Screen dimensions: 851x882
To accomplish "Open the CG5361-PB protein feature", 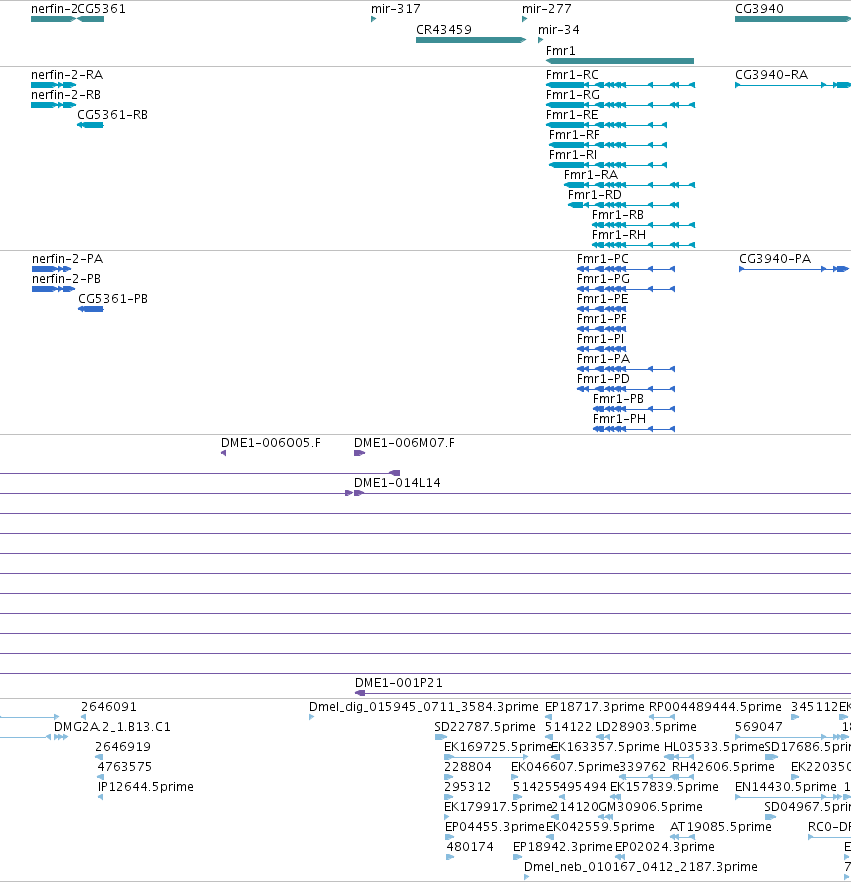I will (x=91, y=309).
